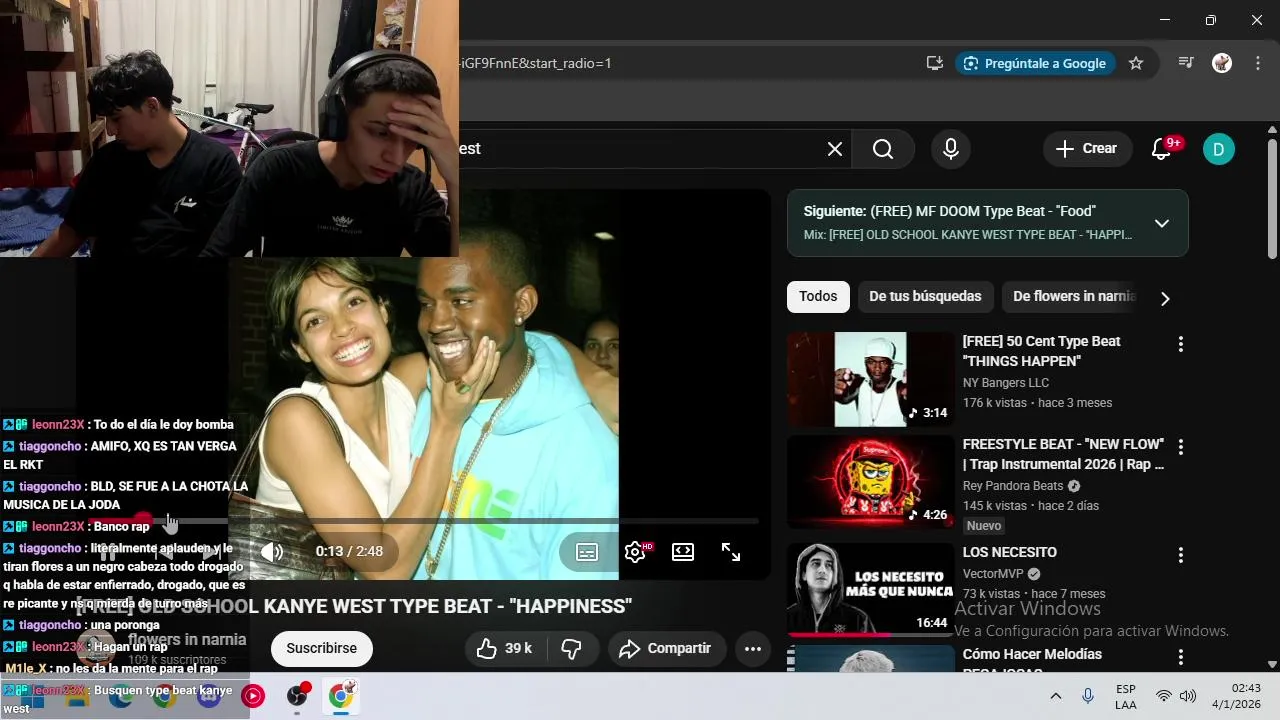Open the Chrome profile avatar
1280x720 pixels.
(1222, 63)
